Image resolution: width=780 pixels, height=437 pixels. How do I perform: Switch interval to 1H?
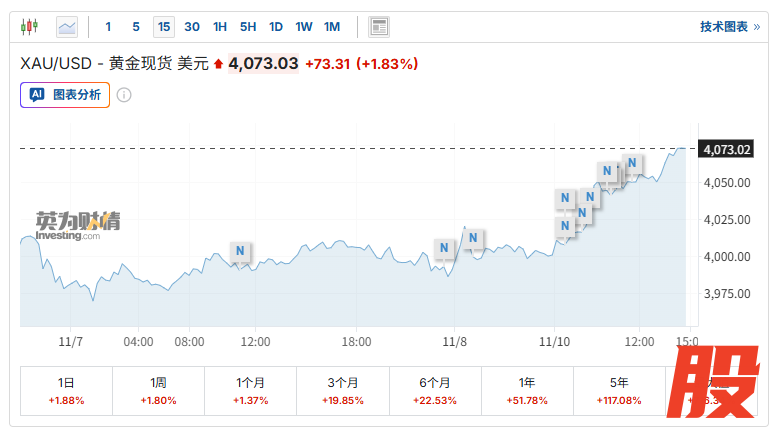[220, 27]
